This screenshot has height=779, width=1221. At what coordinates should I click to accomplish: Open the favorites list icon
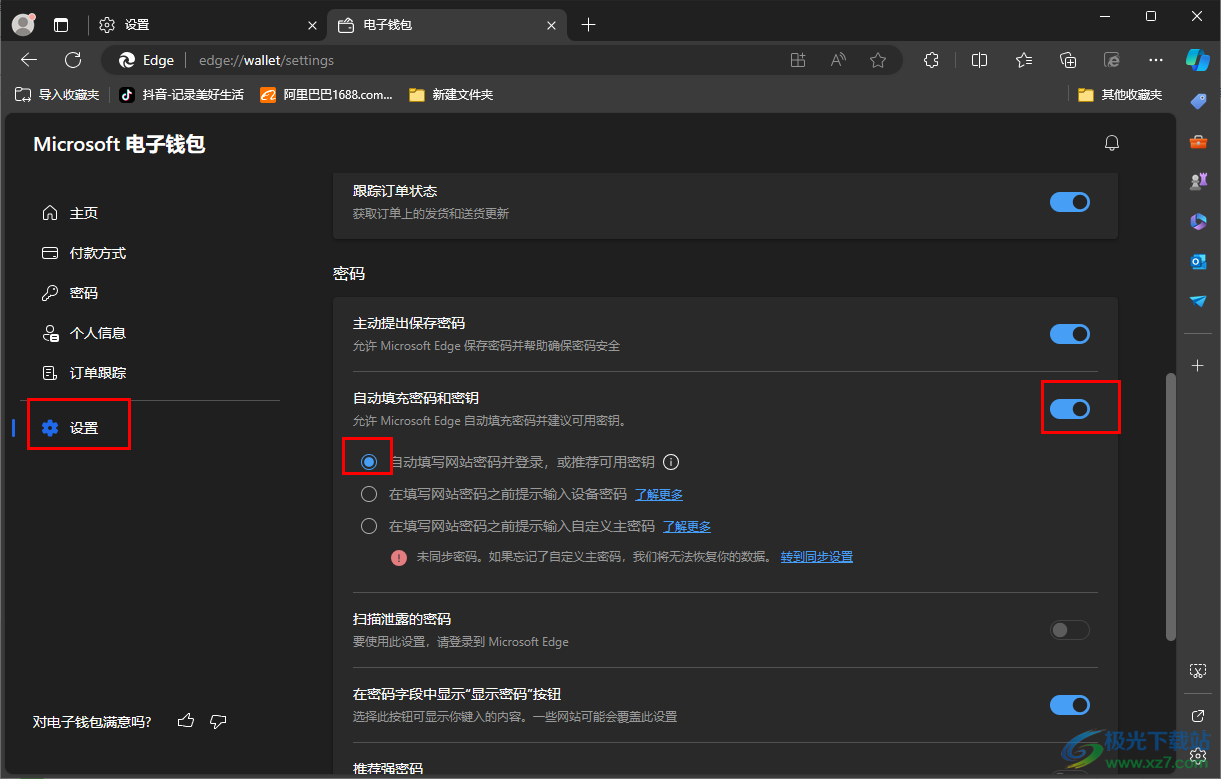(1024, 60)
